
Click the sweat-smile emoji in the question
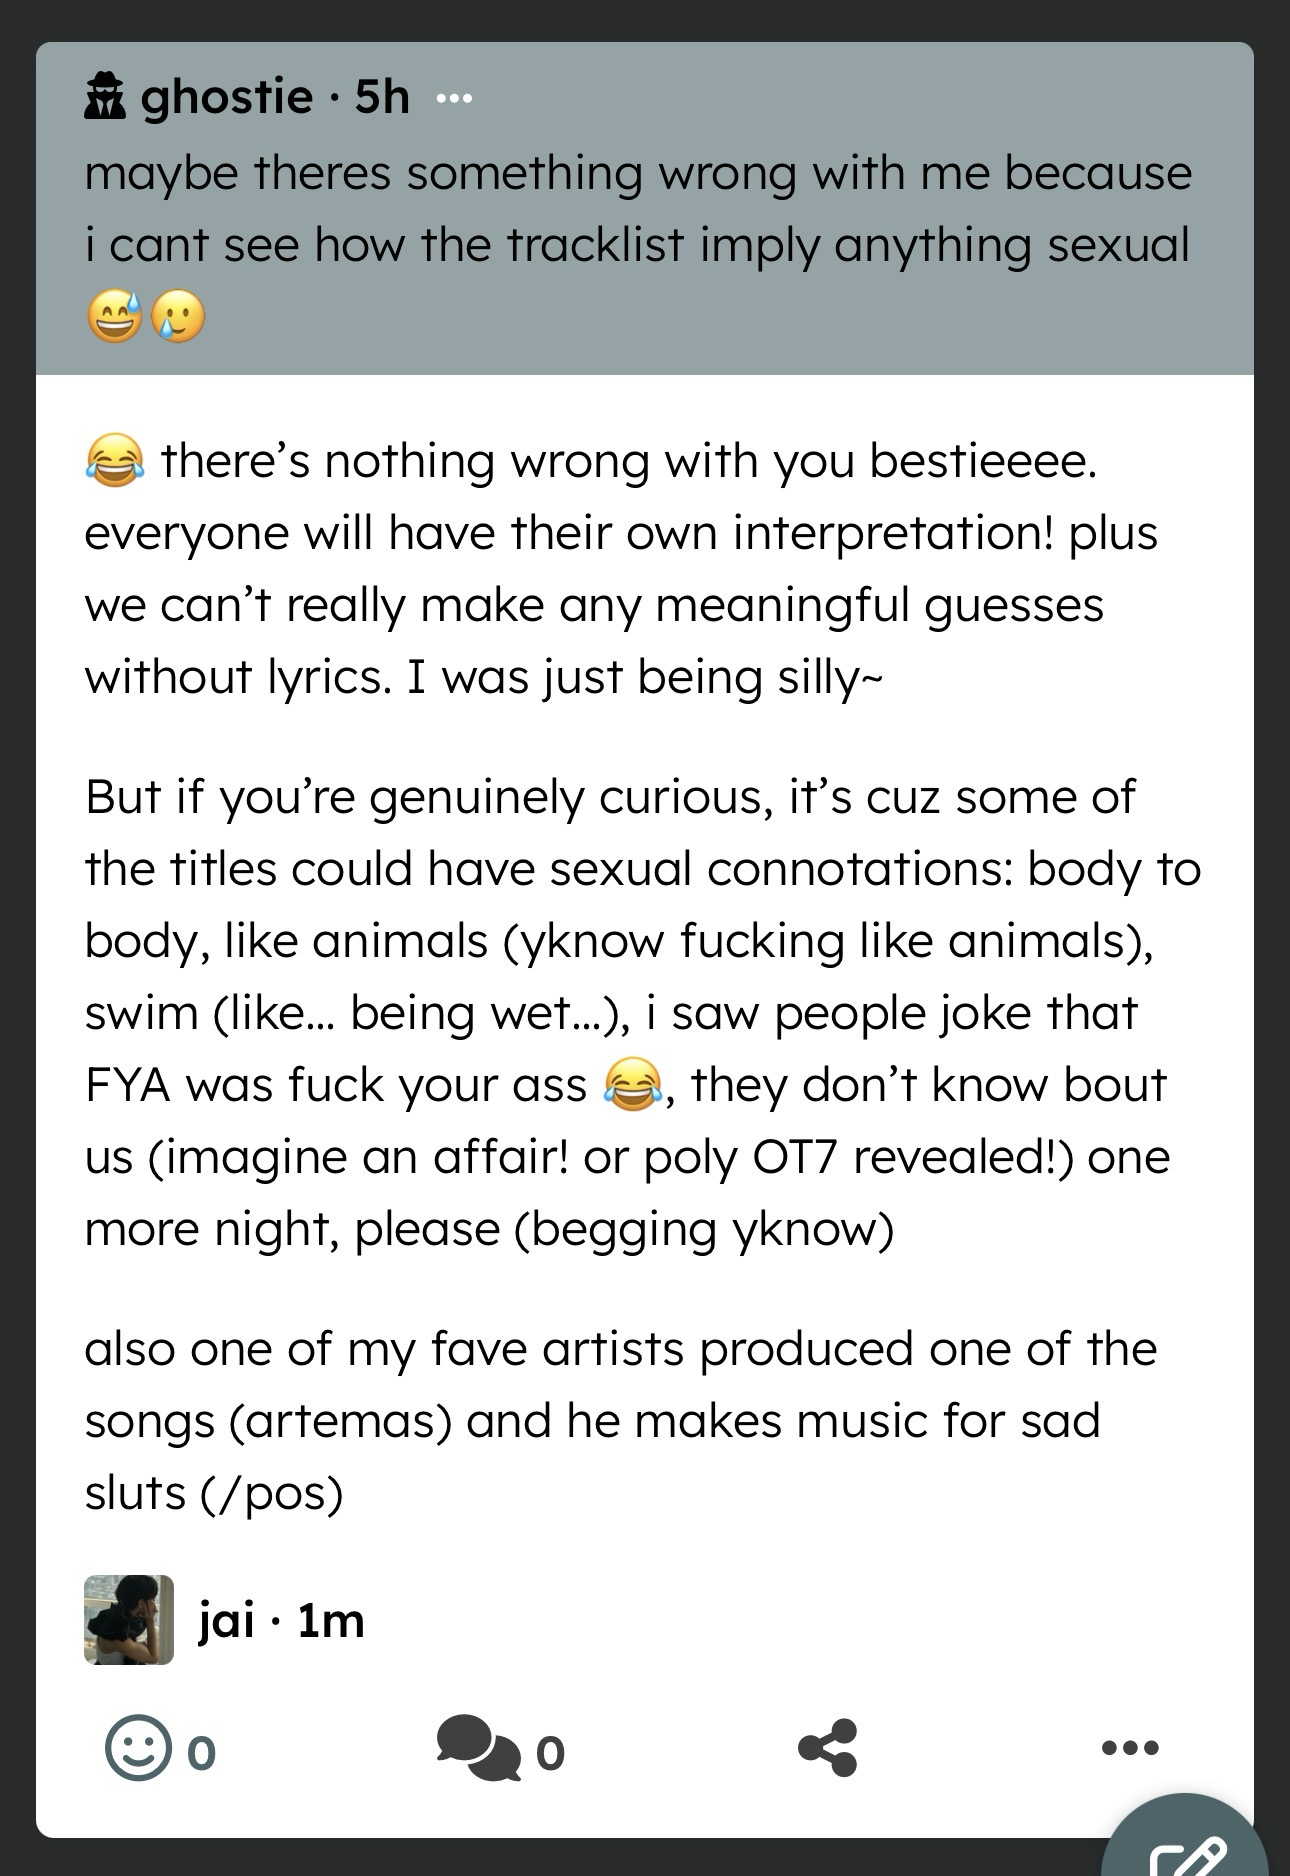(113, 319)
